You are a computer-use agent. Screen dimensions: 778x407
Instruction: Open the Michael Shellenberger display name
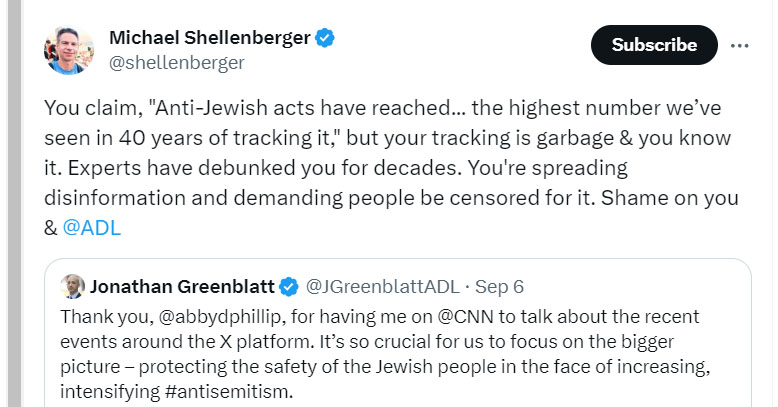[210, 38]
